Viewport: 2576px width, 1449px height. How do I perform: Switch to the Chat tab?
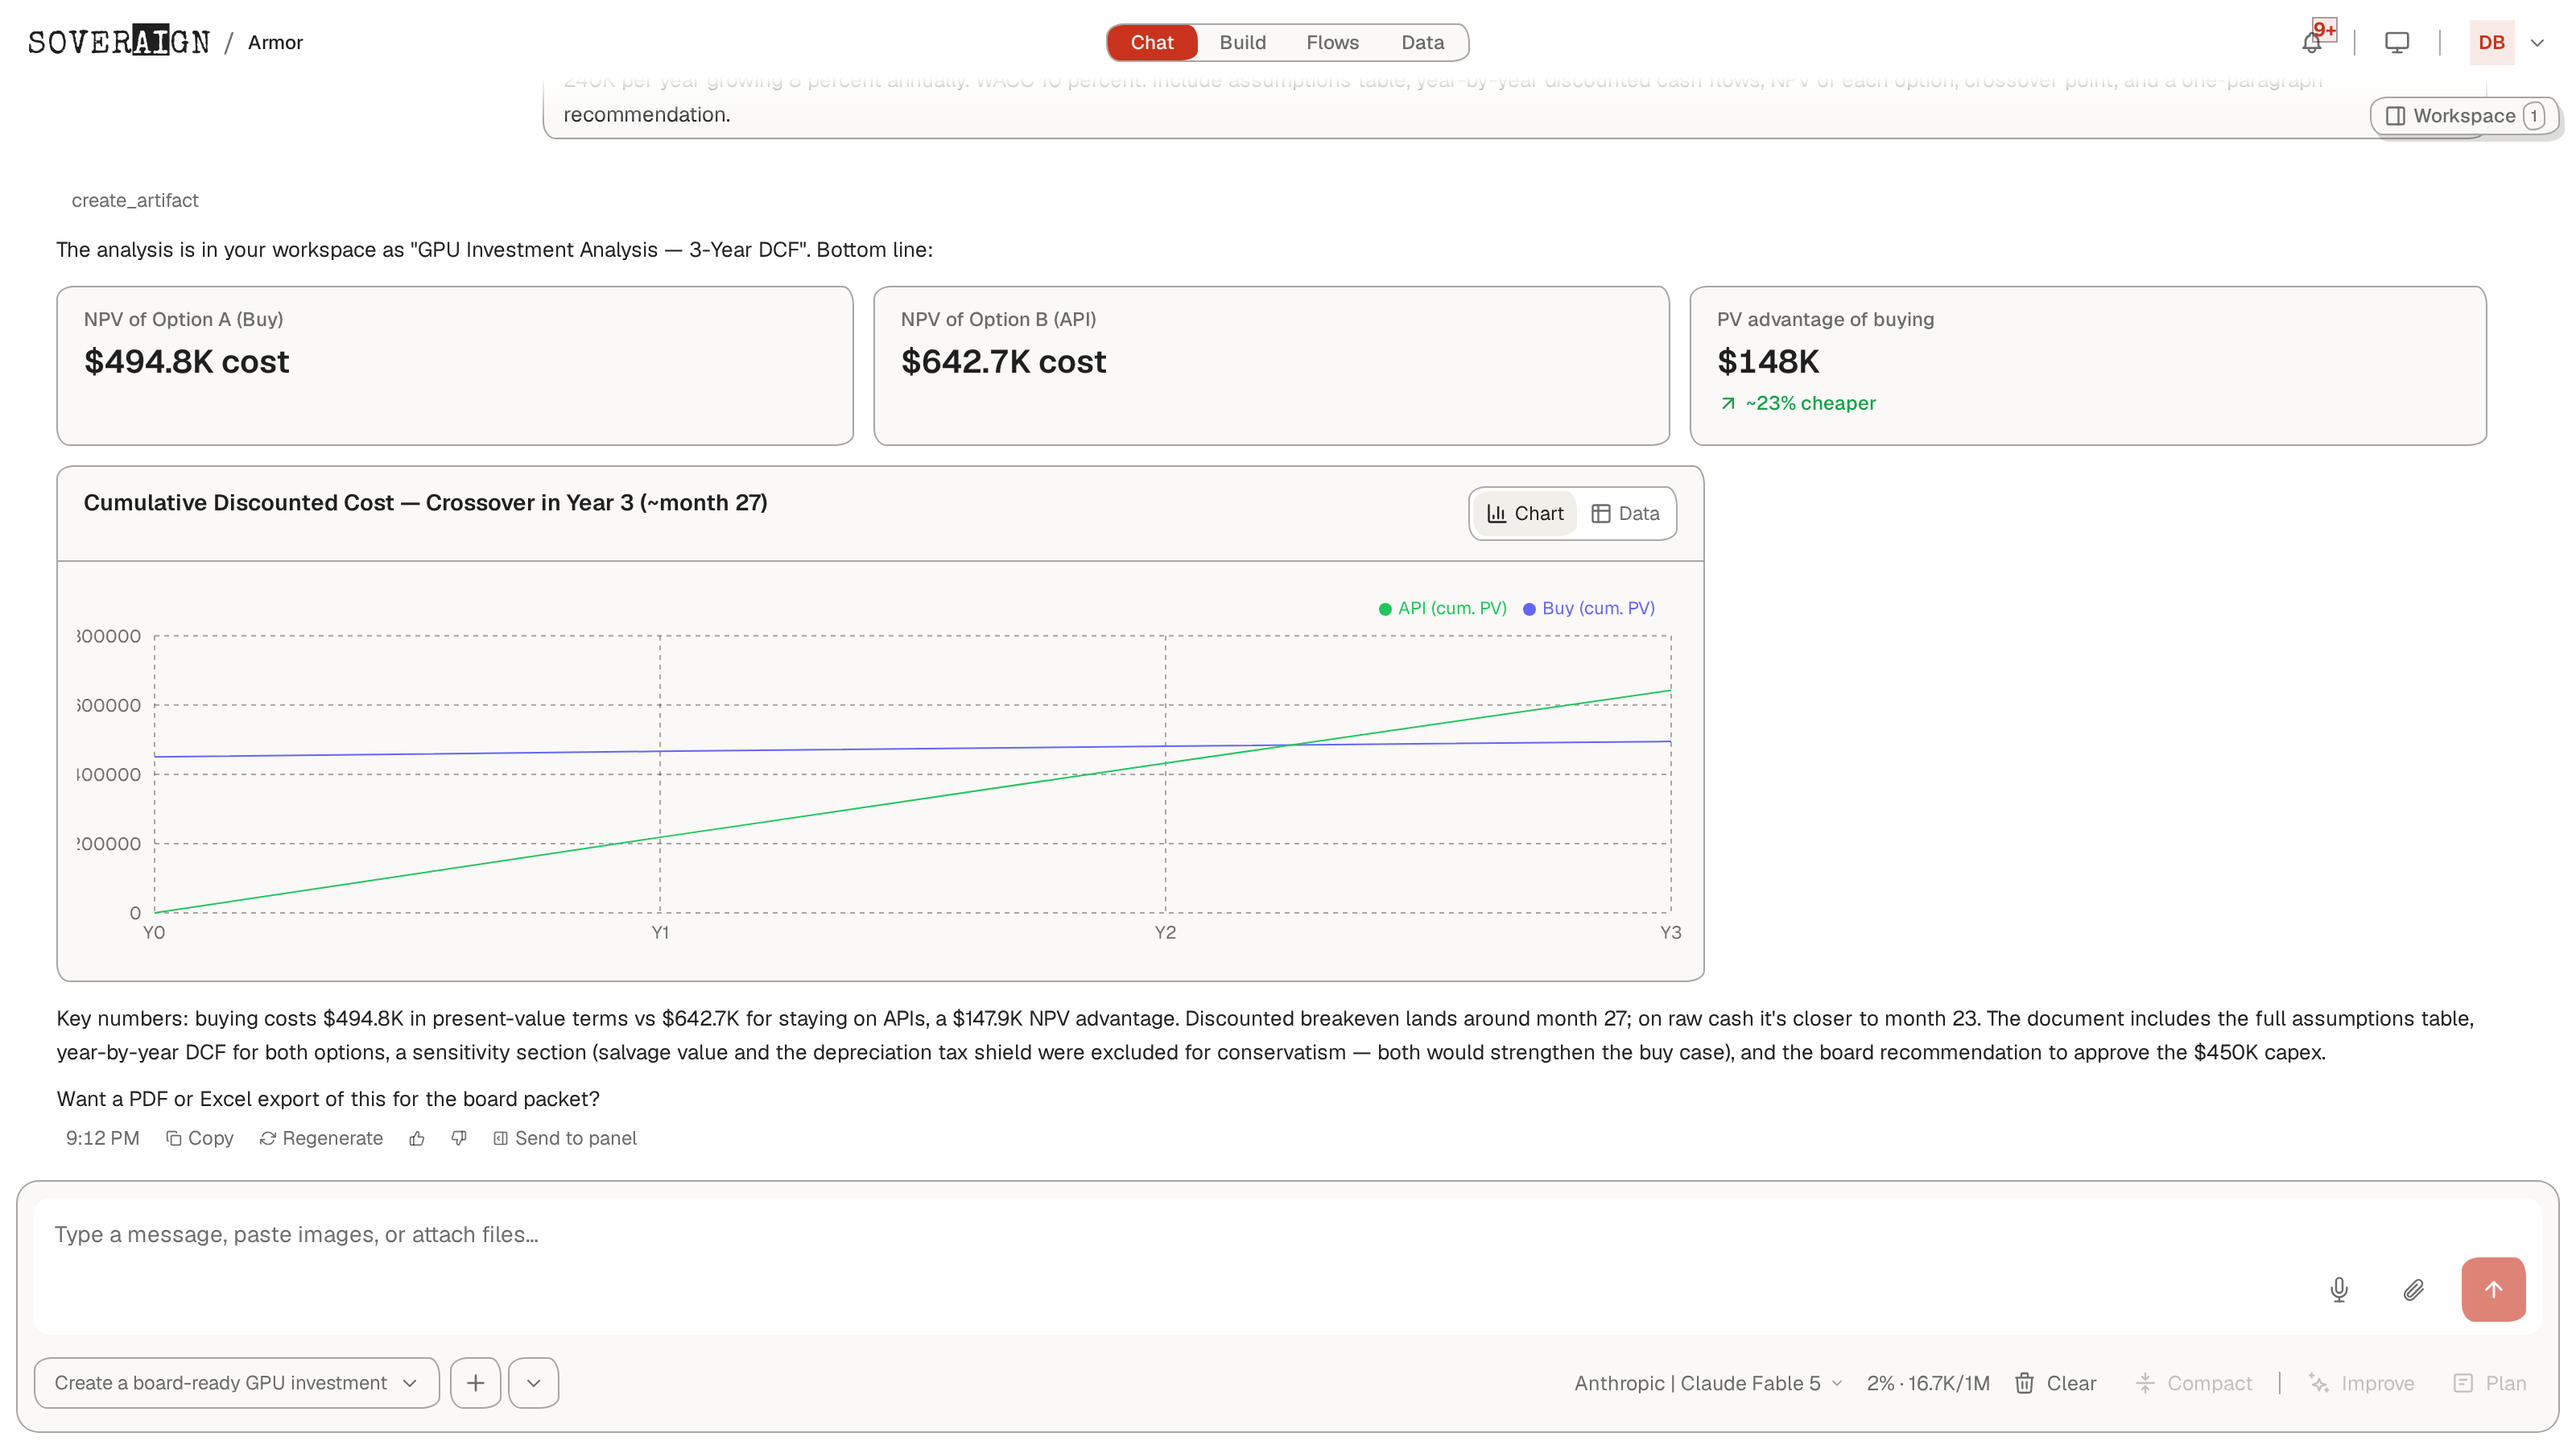click(1152, 42)
